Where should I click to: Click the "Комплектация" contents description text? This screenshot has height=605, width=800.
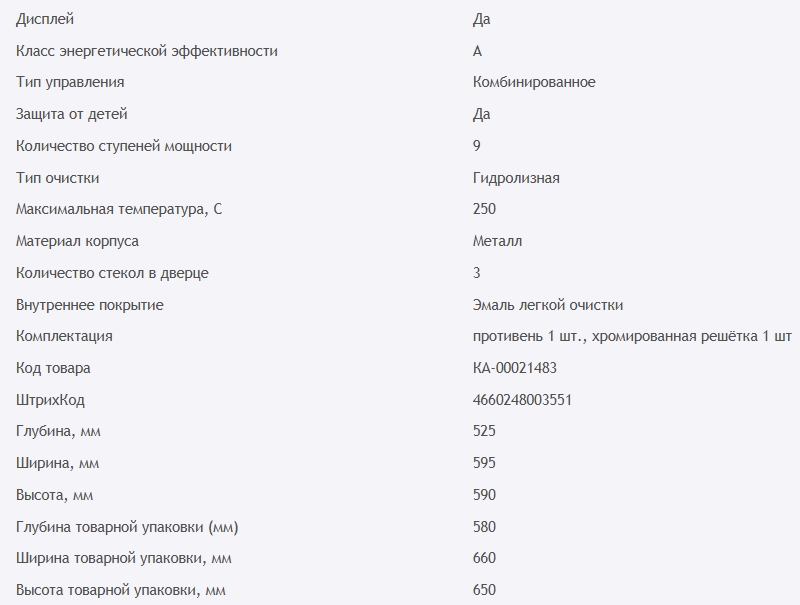tap(632, 336)
